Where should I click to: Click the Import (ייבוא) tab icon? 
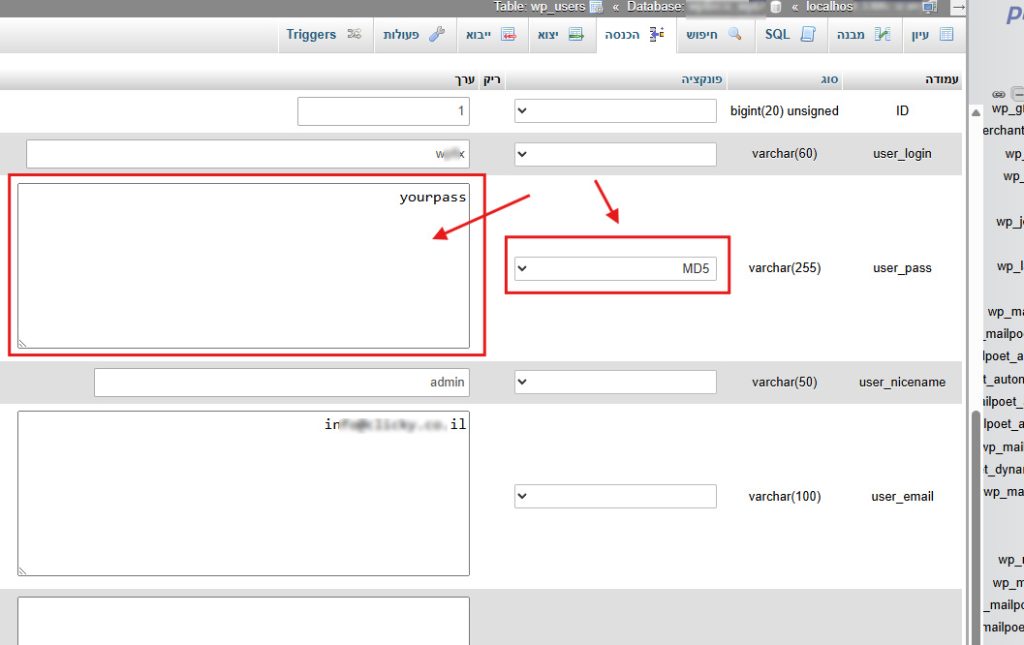[x=509, y=35]
